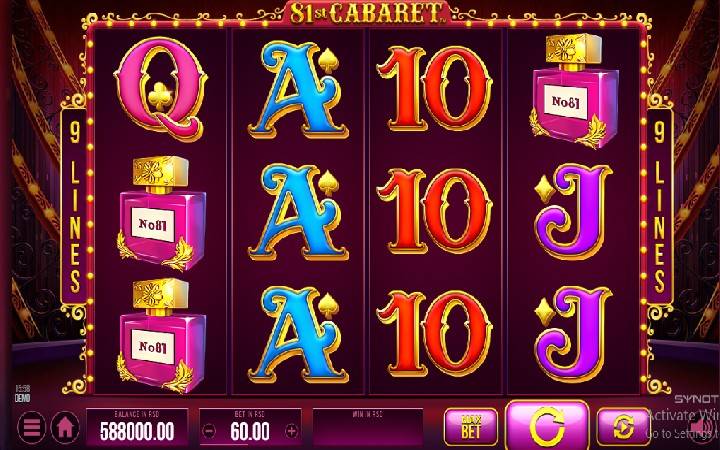The height and width of the screenshot is (450, 720).
Task: Click the Win display panel
Action: point(368,428)
